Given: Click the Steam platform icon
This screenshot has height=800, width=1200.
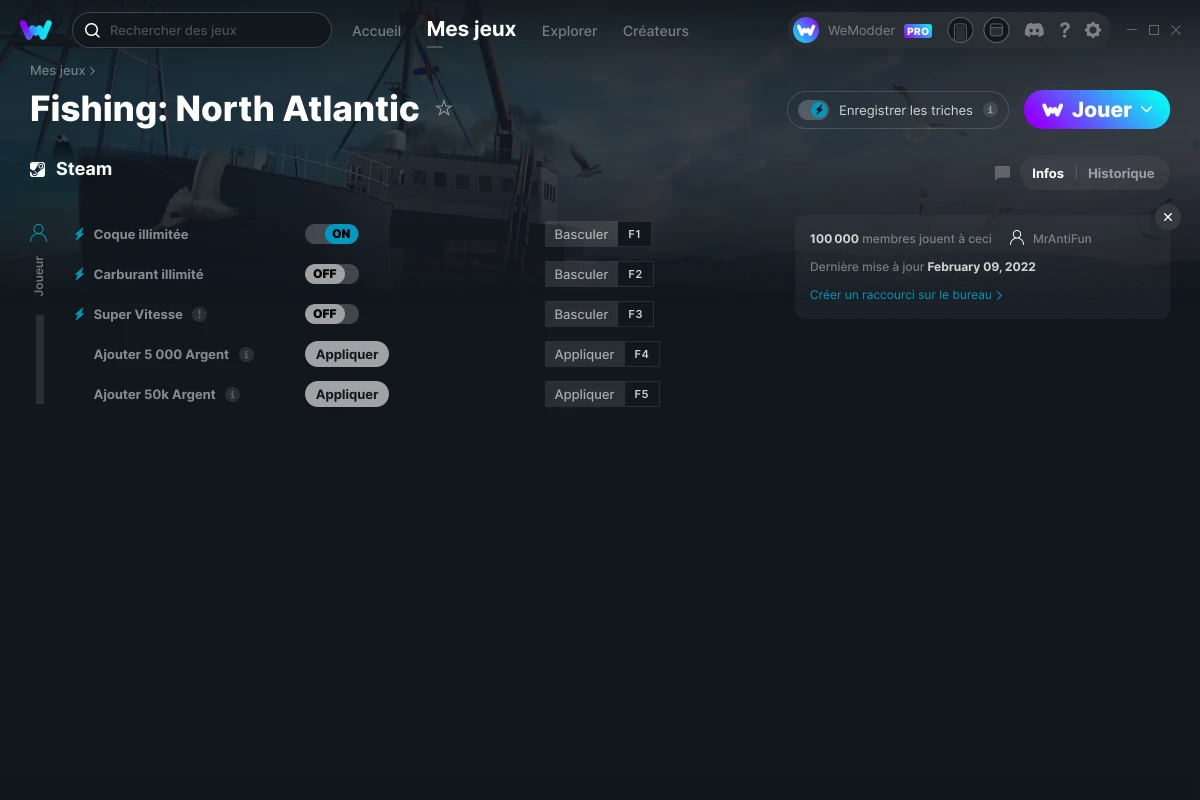Looking at the screenshot, I should click(38, 169).
